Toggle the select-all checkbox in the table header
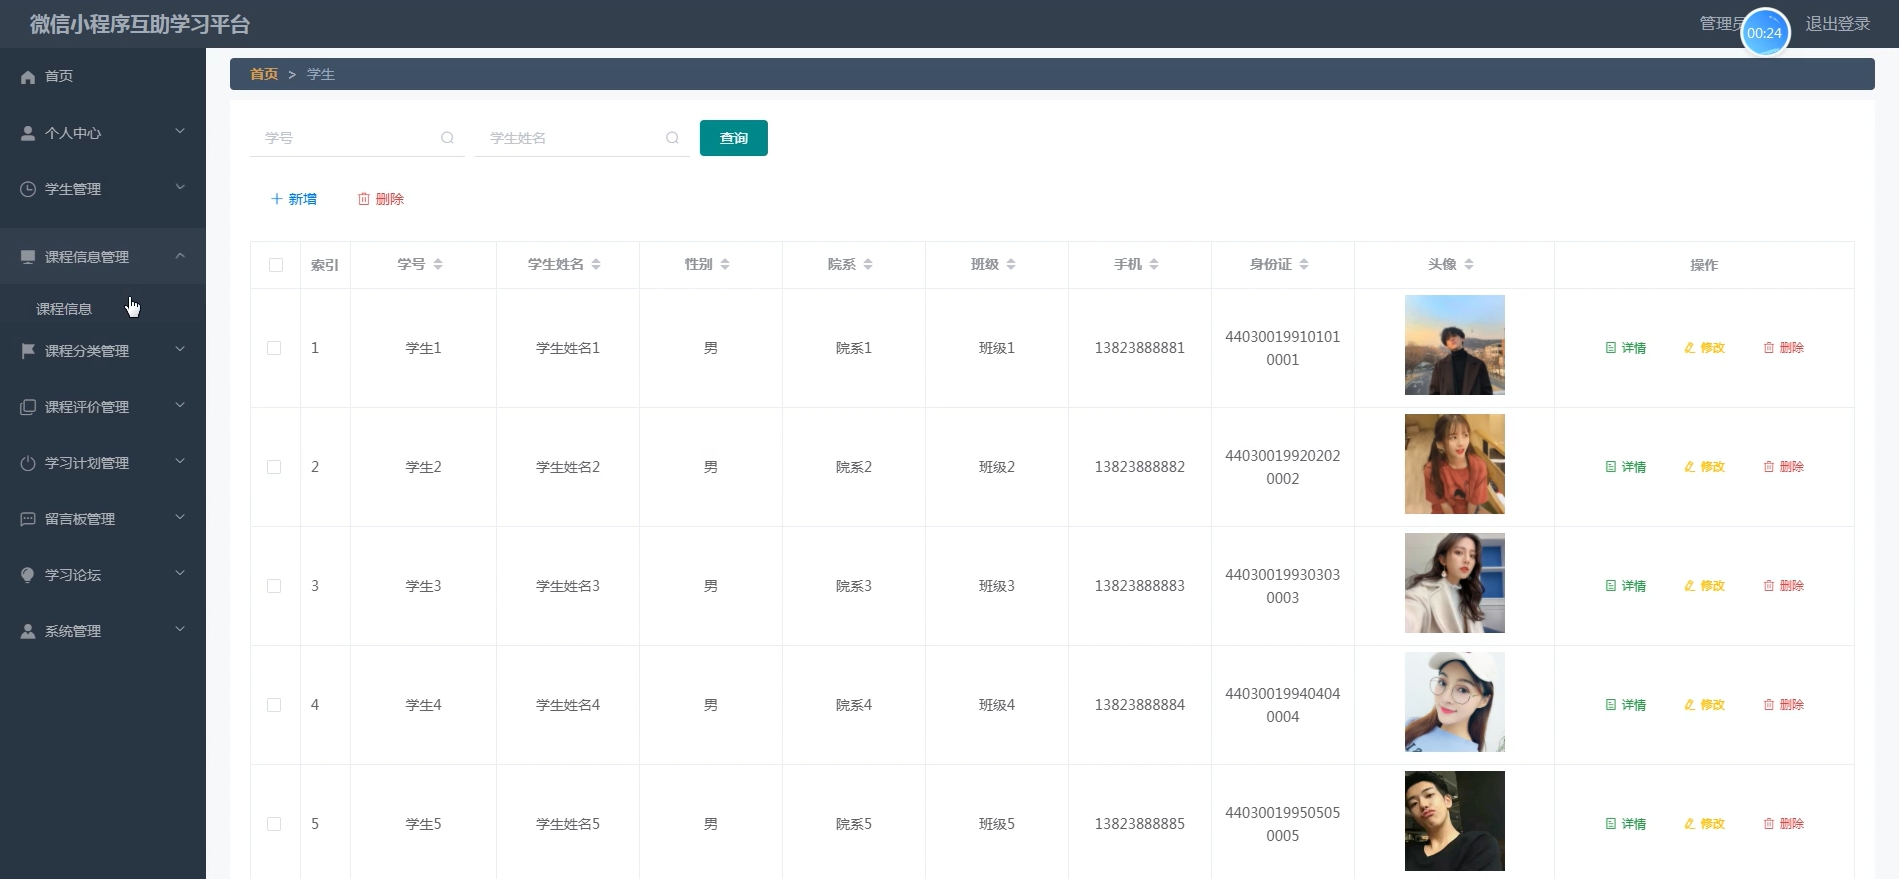This screenshot has width=1899, height=879. click(276, 265)
